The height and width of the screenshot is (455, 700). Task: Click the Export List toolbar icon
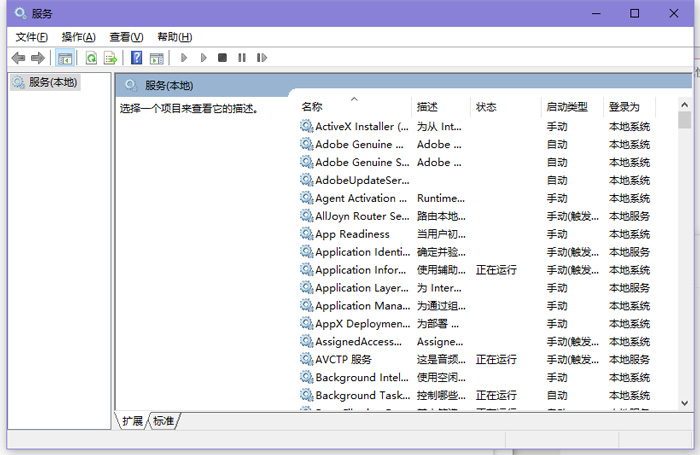click(x=110, y=58)
